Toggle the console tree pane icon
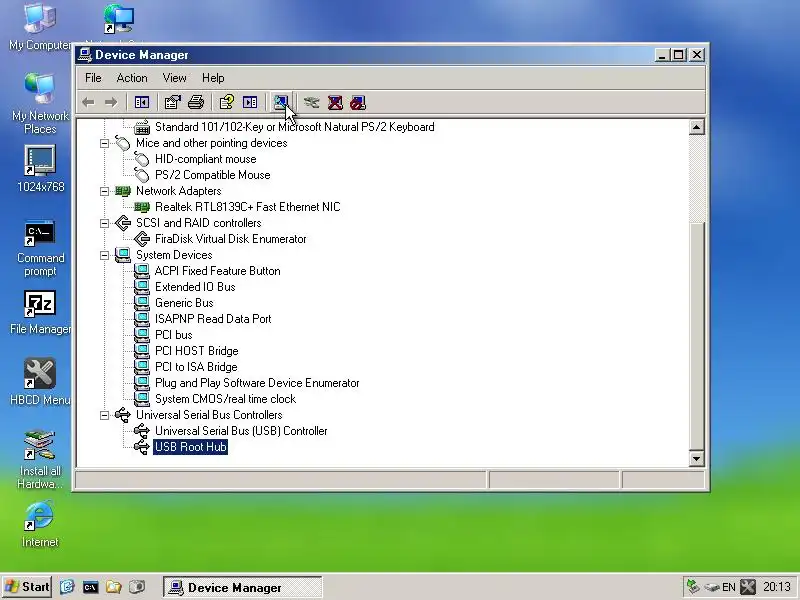Image resolution: width=800 pixels, height=600 pixels. 141,103
